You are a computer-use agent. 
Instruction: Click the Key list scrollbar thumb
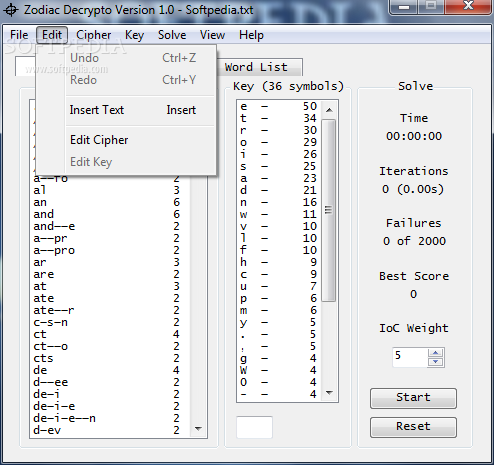[x=329, y=210]
